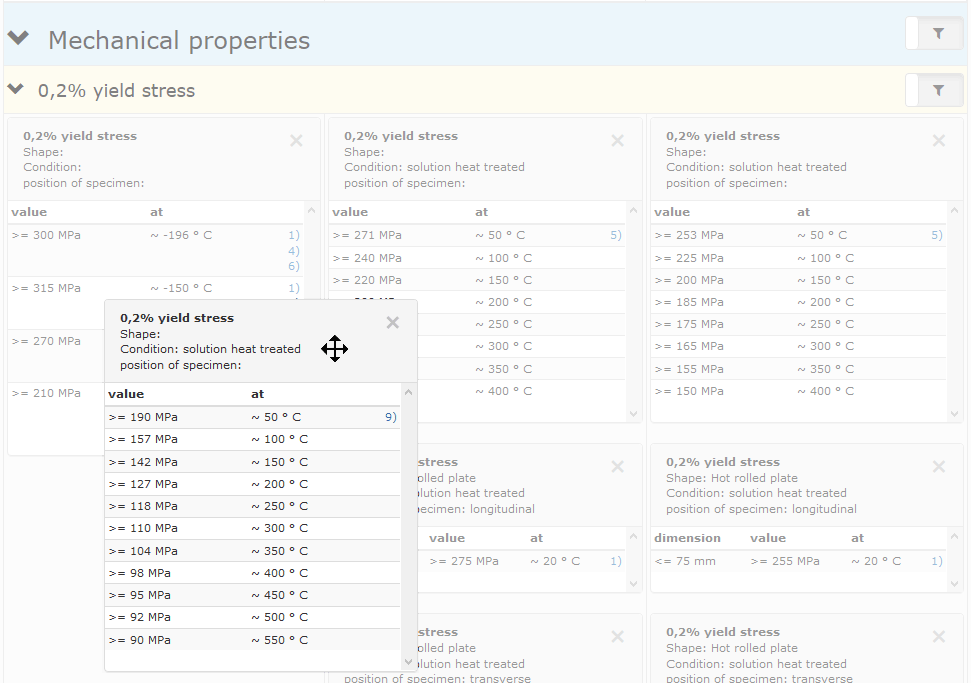971x683 pixels.
Task: Select the '>= 225 MPa' value cell
Action: [x=689, y=258]
